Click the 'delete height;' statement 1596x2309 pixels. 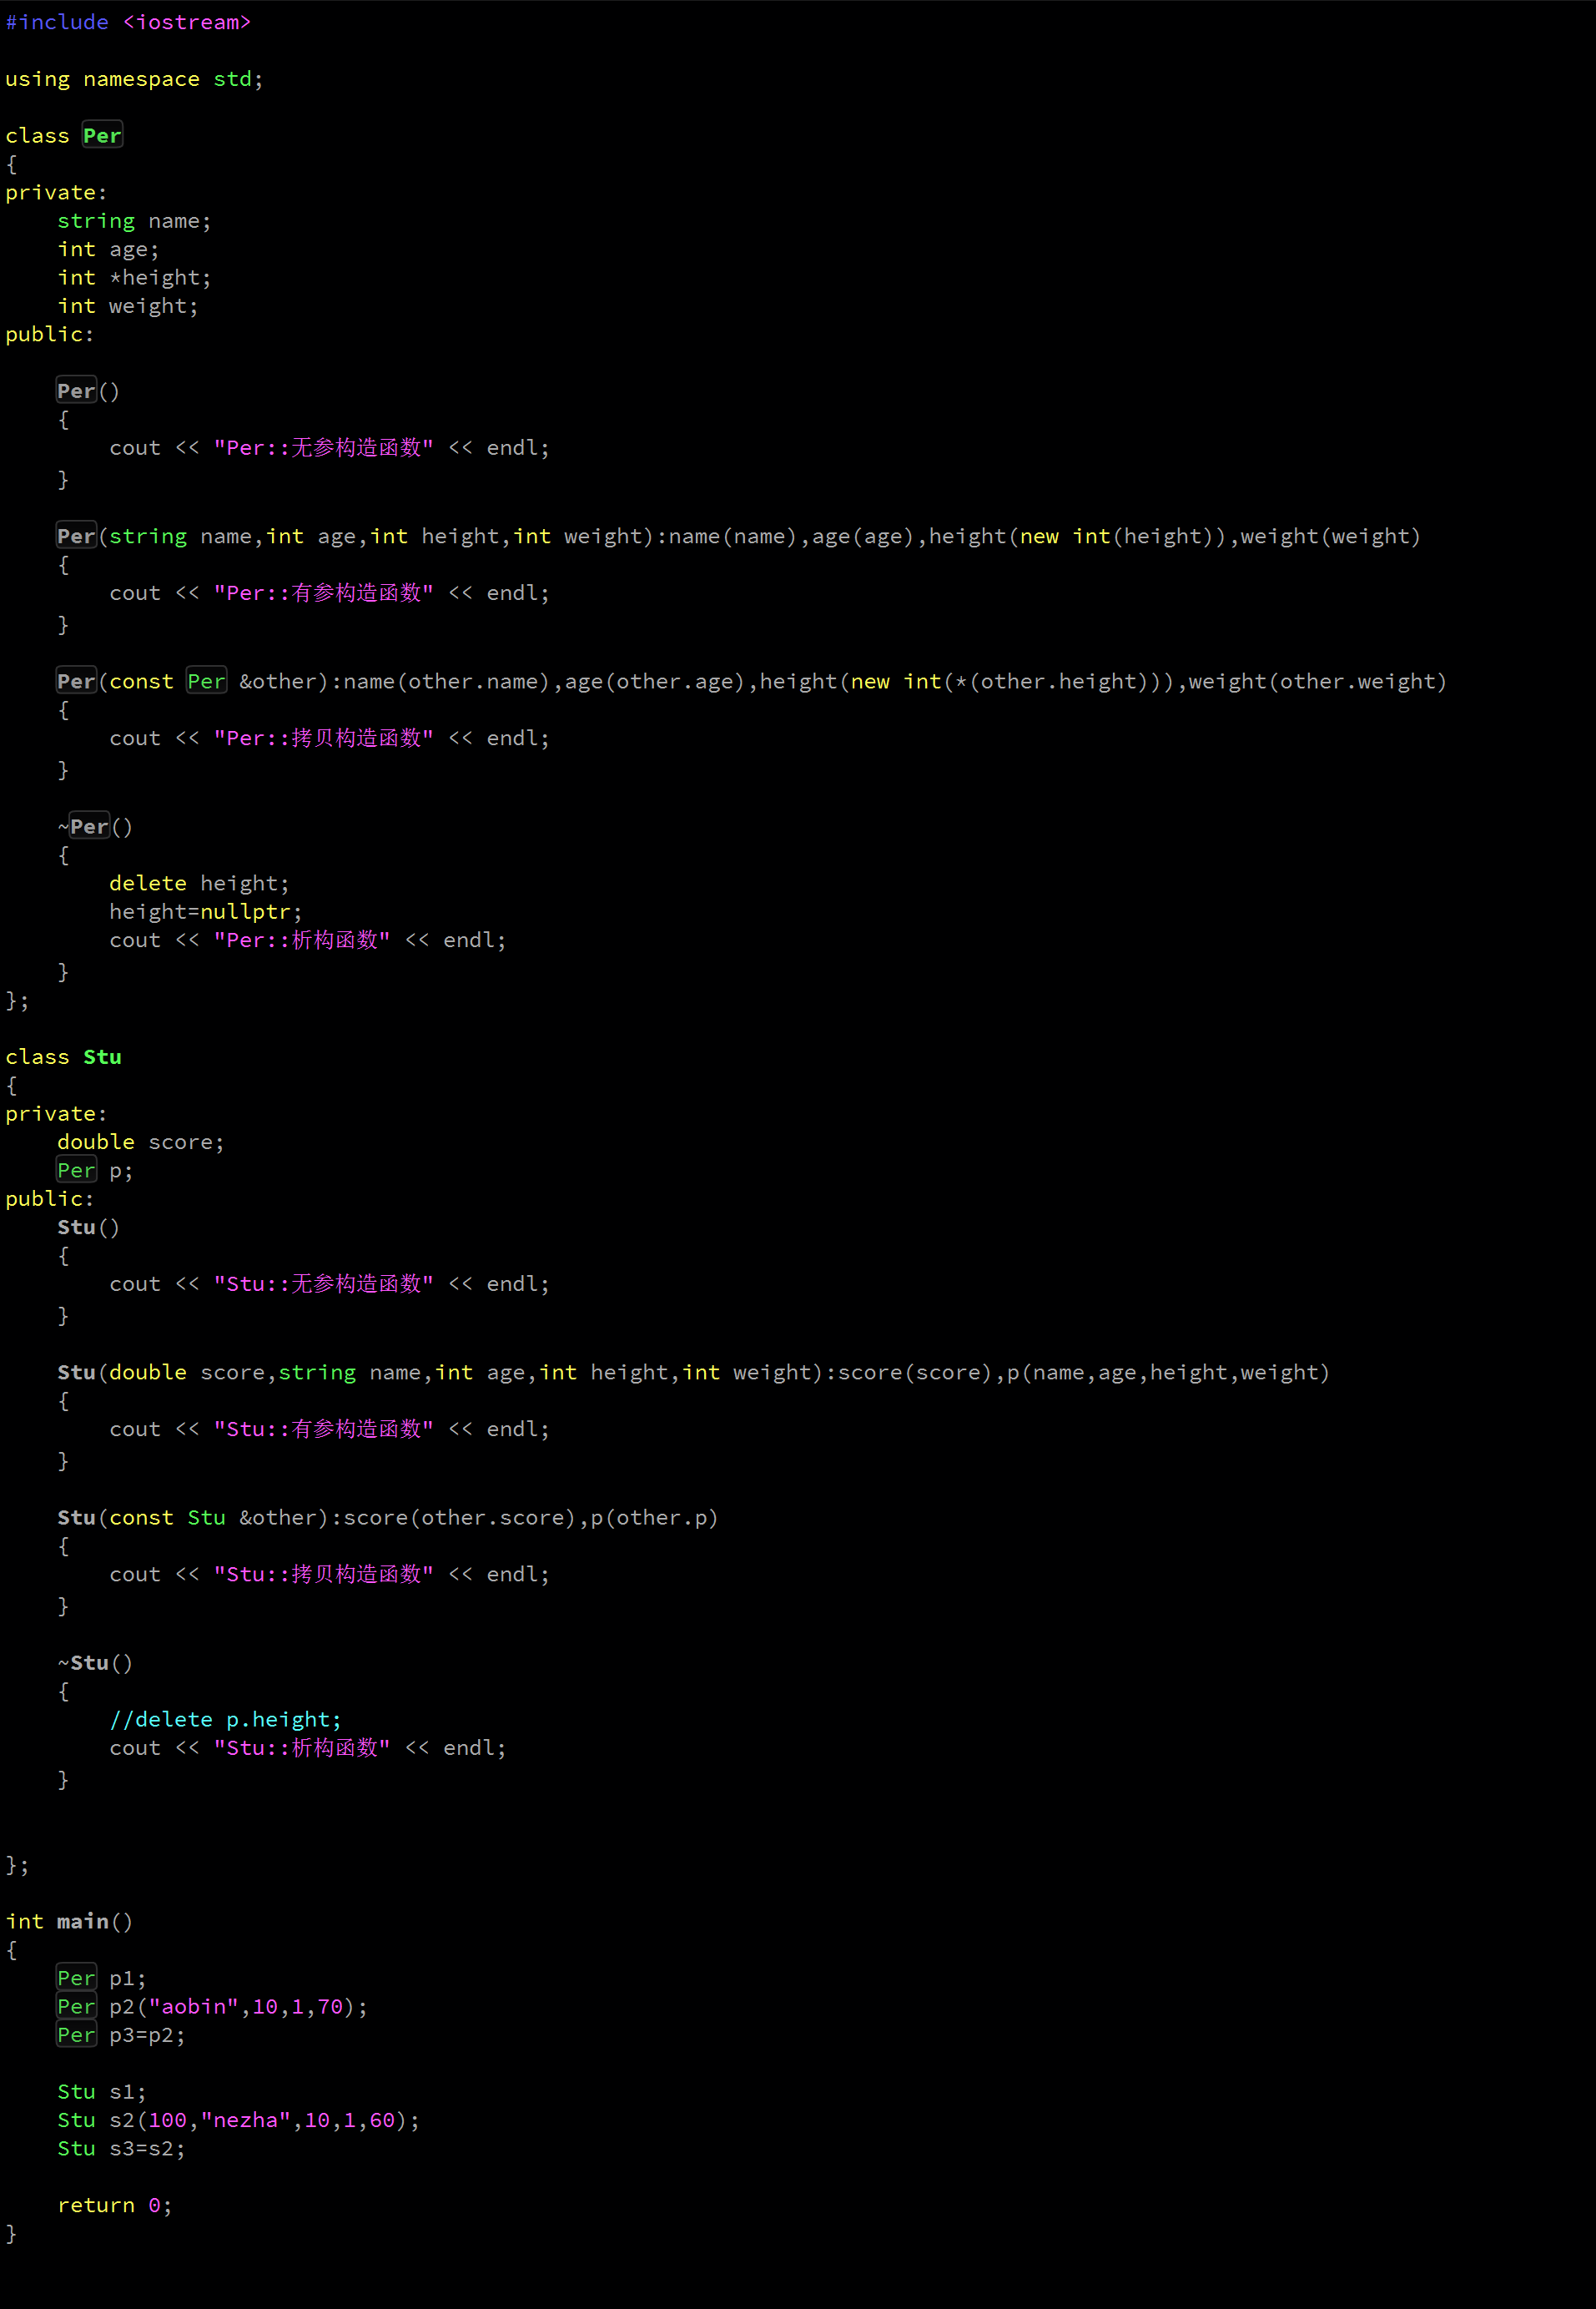click(199, 884)
